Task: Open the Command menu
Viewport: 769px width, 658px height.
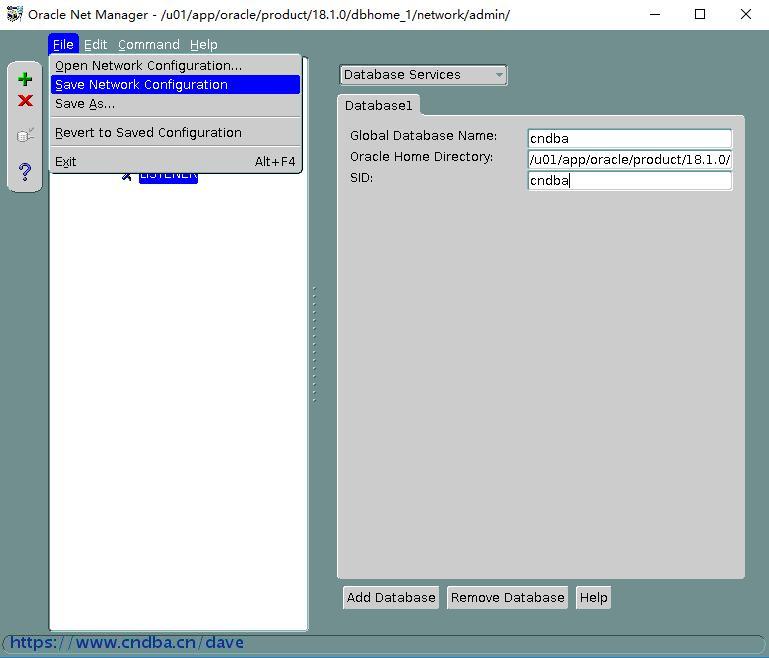Action: pyautogui.click(x=149, y=45)
